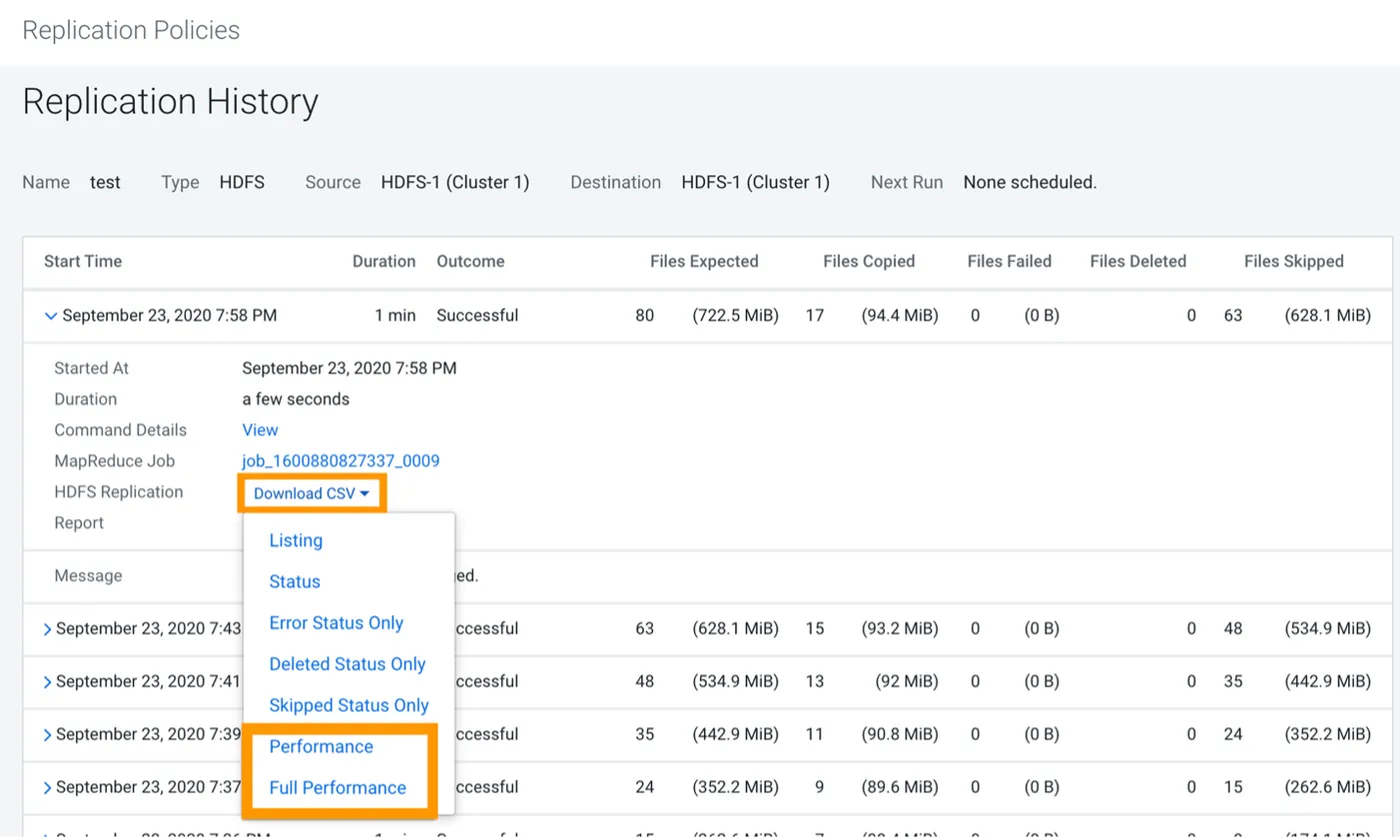Click the policy name value test

[105, 182]
